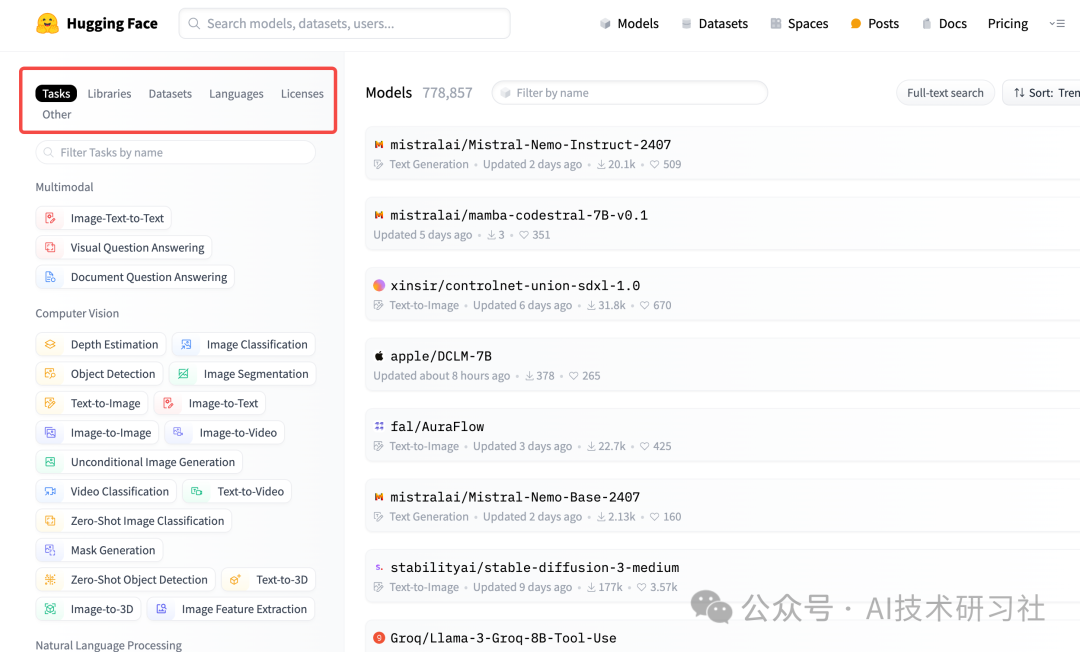The width and height of the screenshot is (1080, 652).
Task: Click the Image Feature Extraction icon
Action: click(161, 609)
